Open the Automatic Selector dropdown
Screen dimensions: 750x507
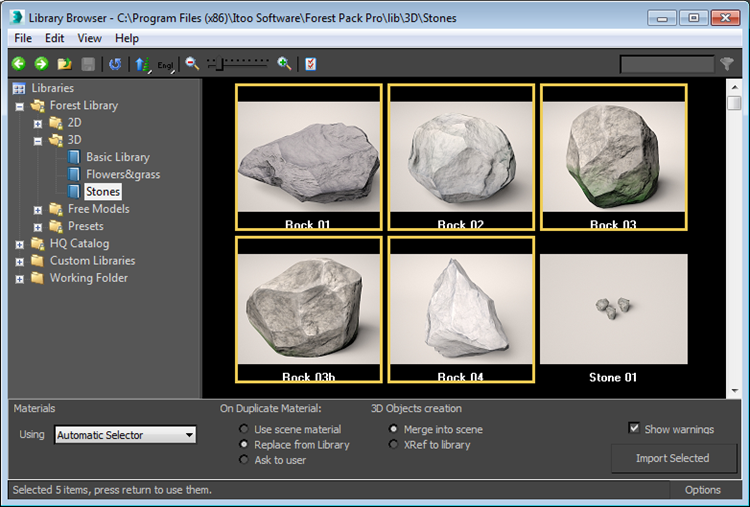[125, 435]
